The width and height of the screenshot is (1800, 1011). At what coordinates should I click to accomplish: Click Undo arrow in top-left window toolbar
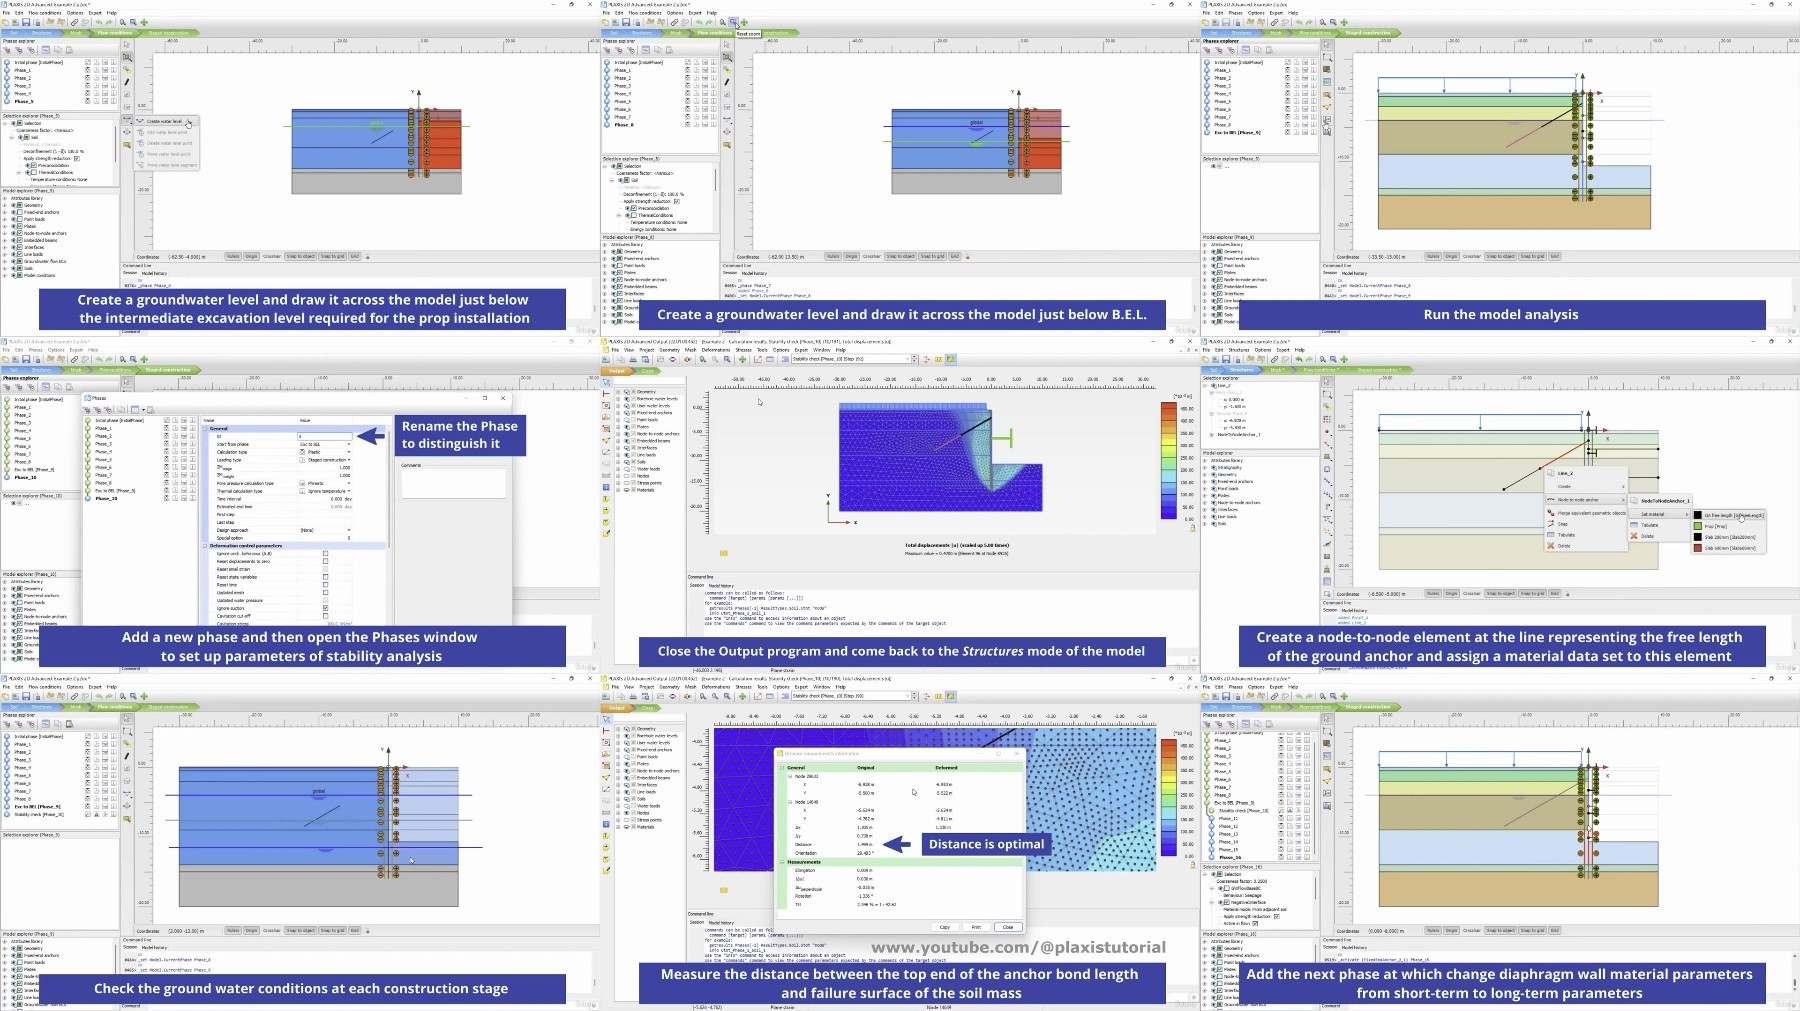[x=99, y=22]
